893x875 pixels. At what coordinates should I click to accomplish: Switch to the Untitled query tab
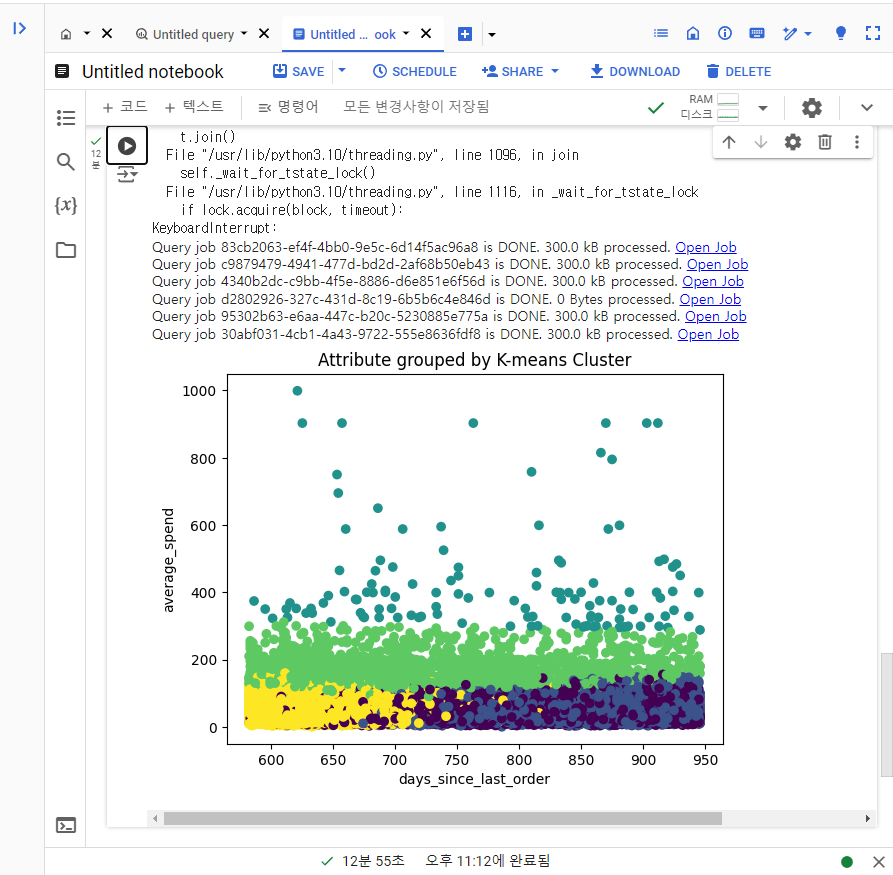[192, 34]
